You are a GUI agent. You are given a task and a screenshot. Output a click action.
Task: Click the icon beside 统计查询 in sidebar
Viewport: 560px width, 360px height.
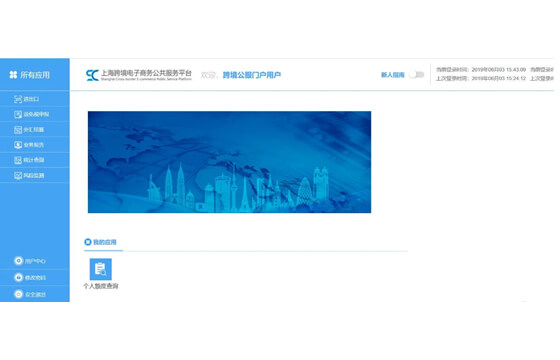(x=18, y=160)
